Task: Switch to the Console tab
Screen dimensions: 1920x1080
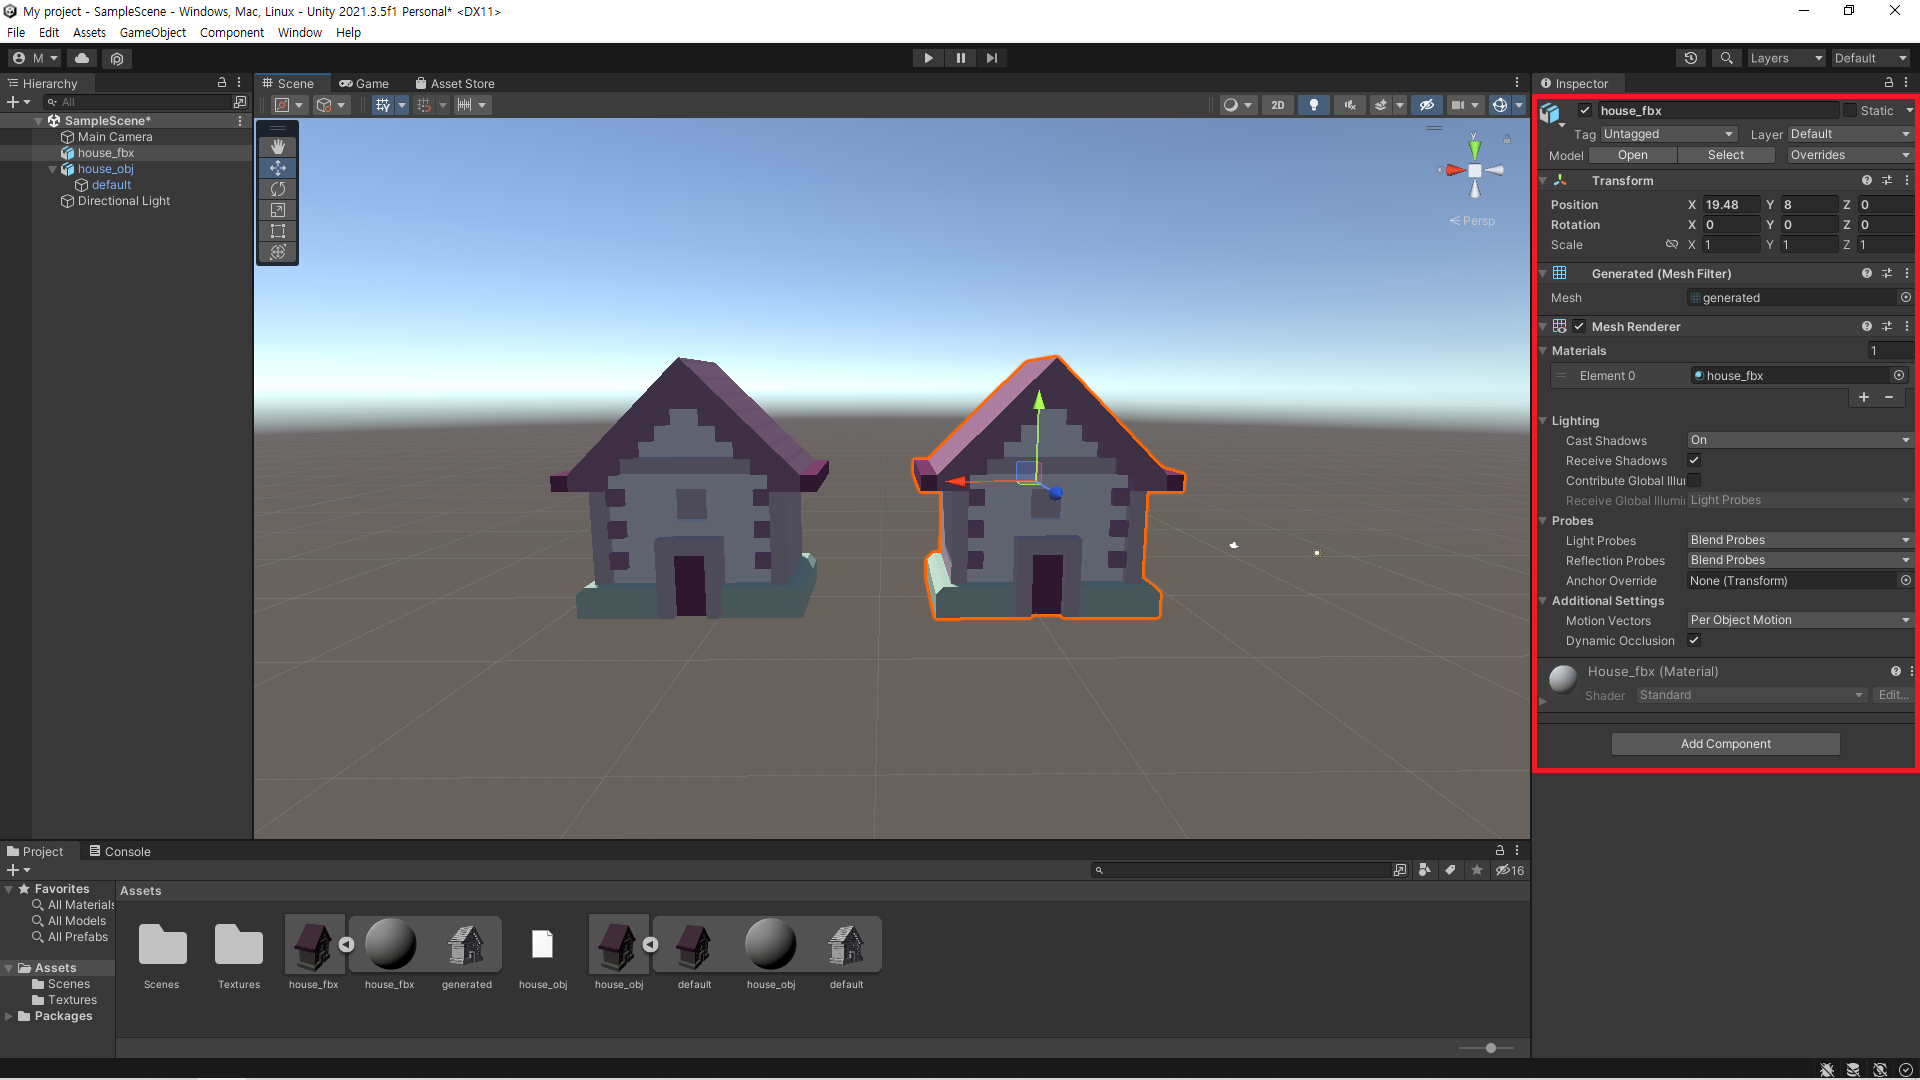Action: (120, 851)
